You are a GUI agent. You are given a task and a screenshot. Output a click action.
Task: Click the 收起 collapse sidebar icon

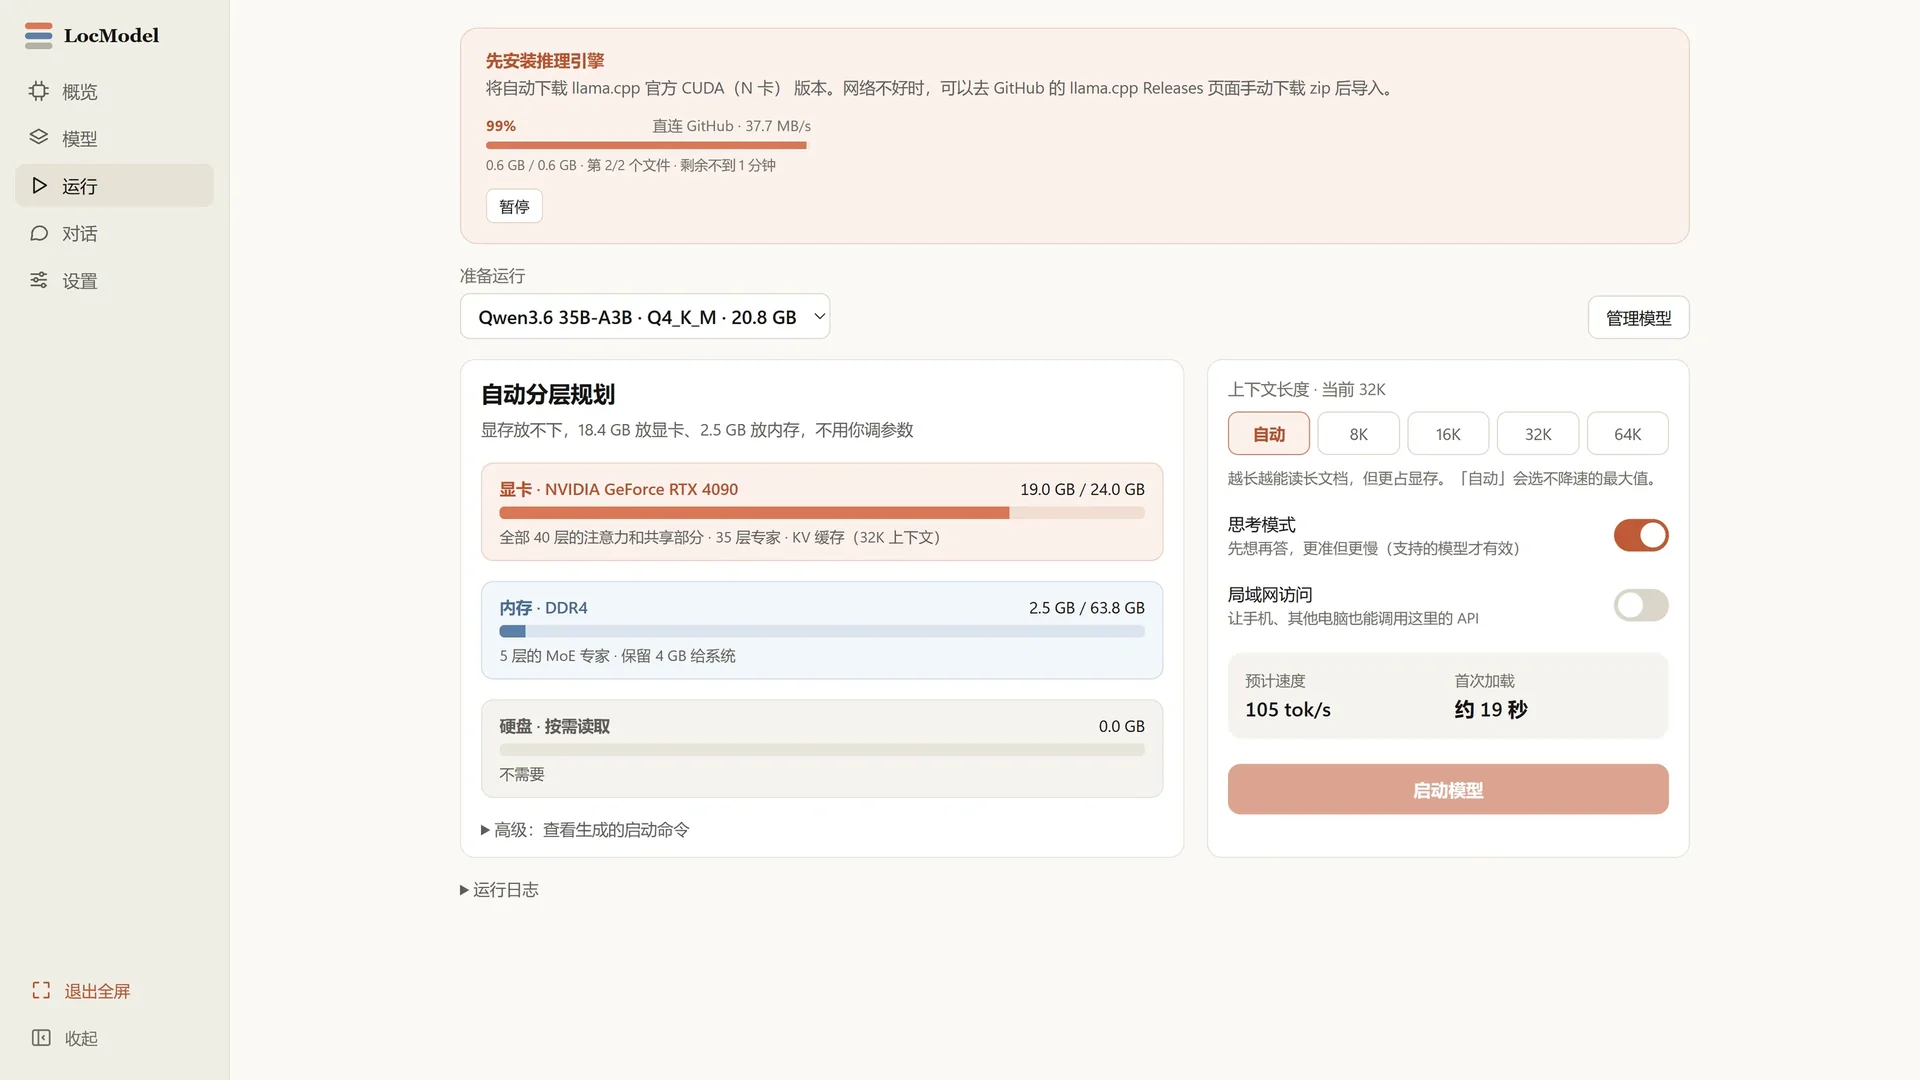[x=41, y=1038]
